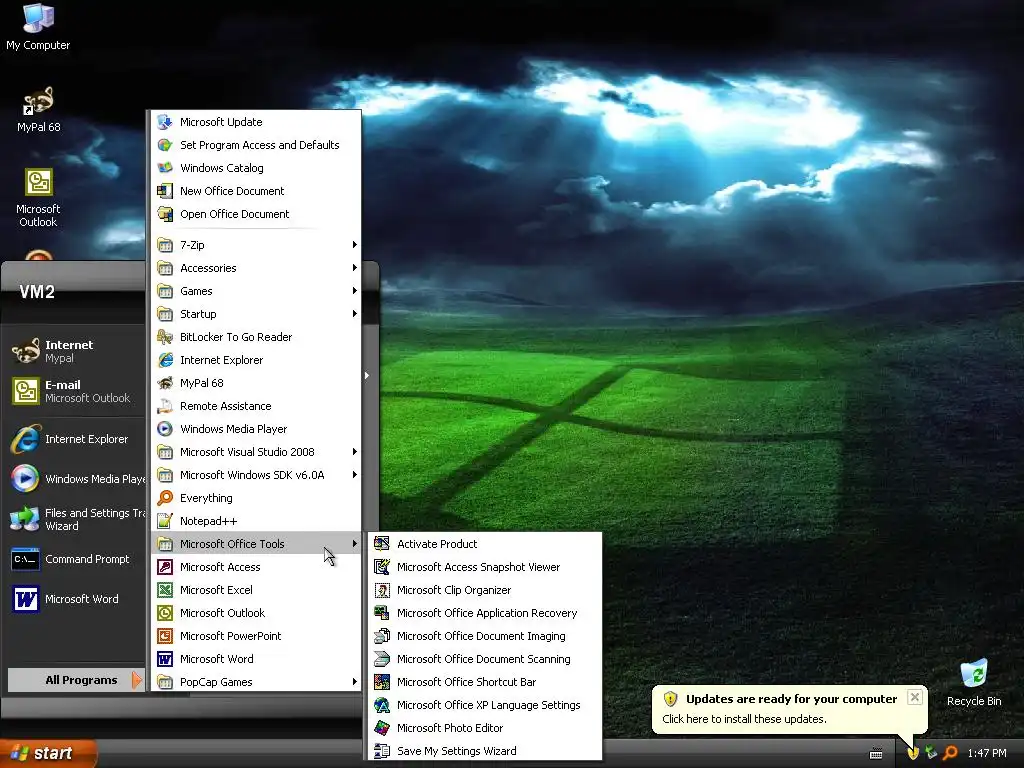
Task: Open Microsoft Photo Editor
Action: tap(485, 728)
